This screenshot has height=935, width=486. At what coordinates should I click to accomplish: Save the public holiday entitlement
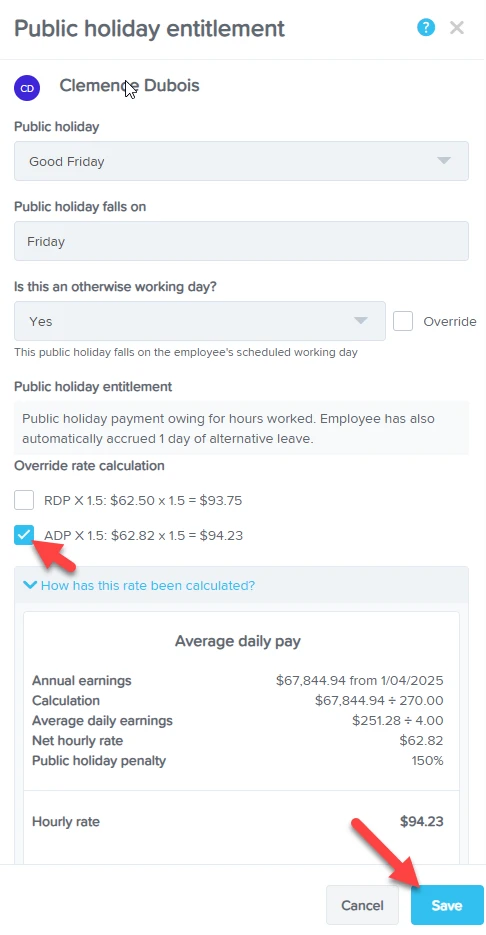[x=447, y=905]
